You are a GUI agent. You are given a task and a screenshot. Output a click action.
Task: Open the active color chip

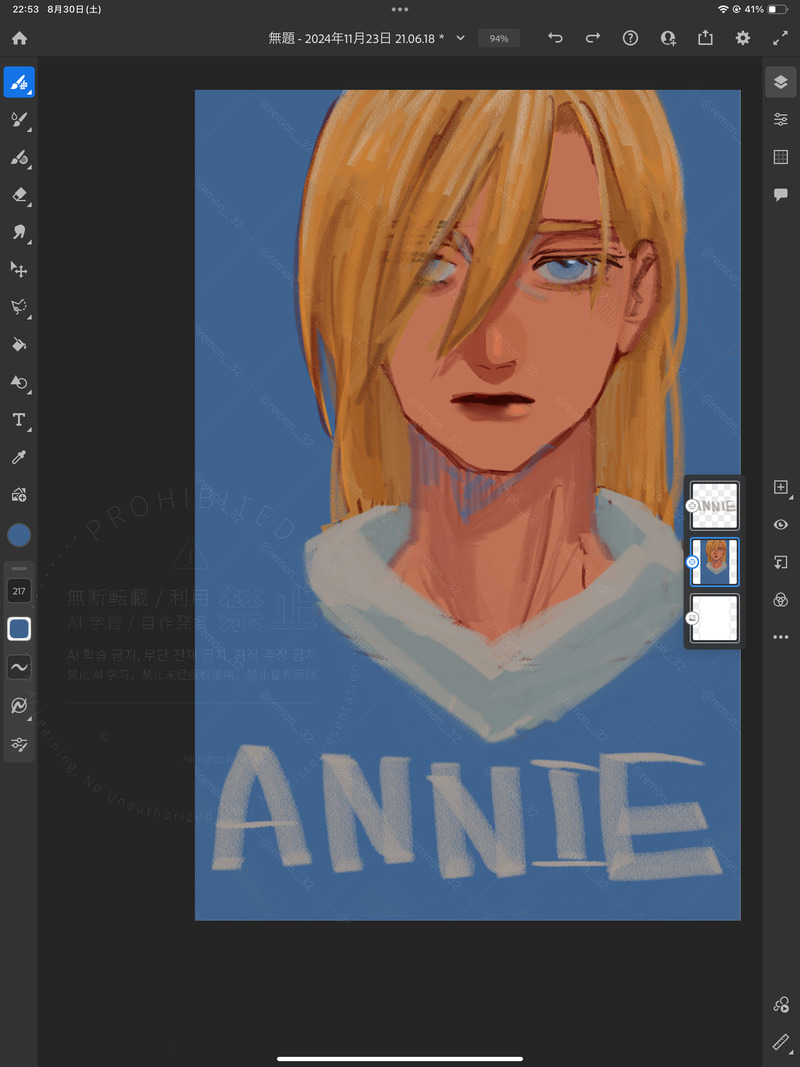point(19,536)
